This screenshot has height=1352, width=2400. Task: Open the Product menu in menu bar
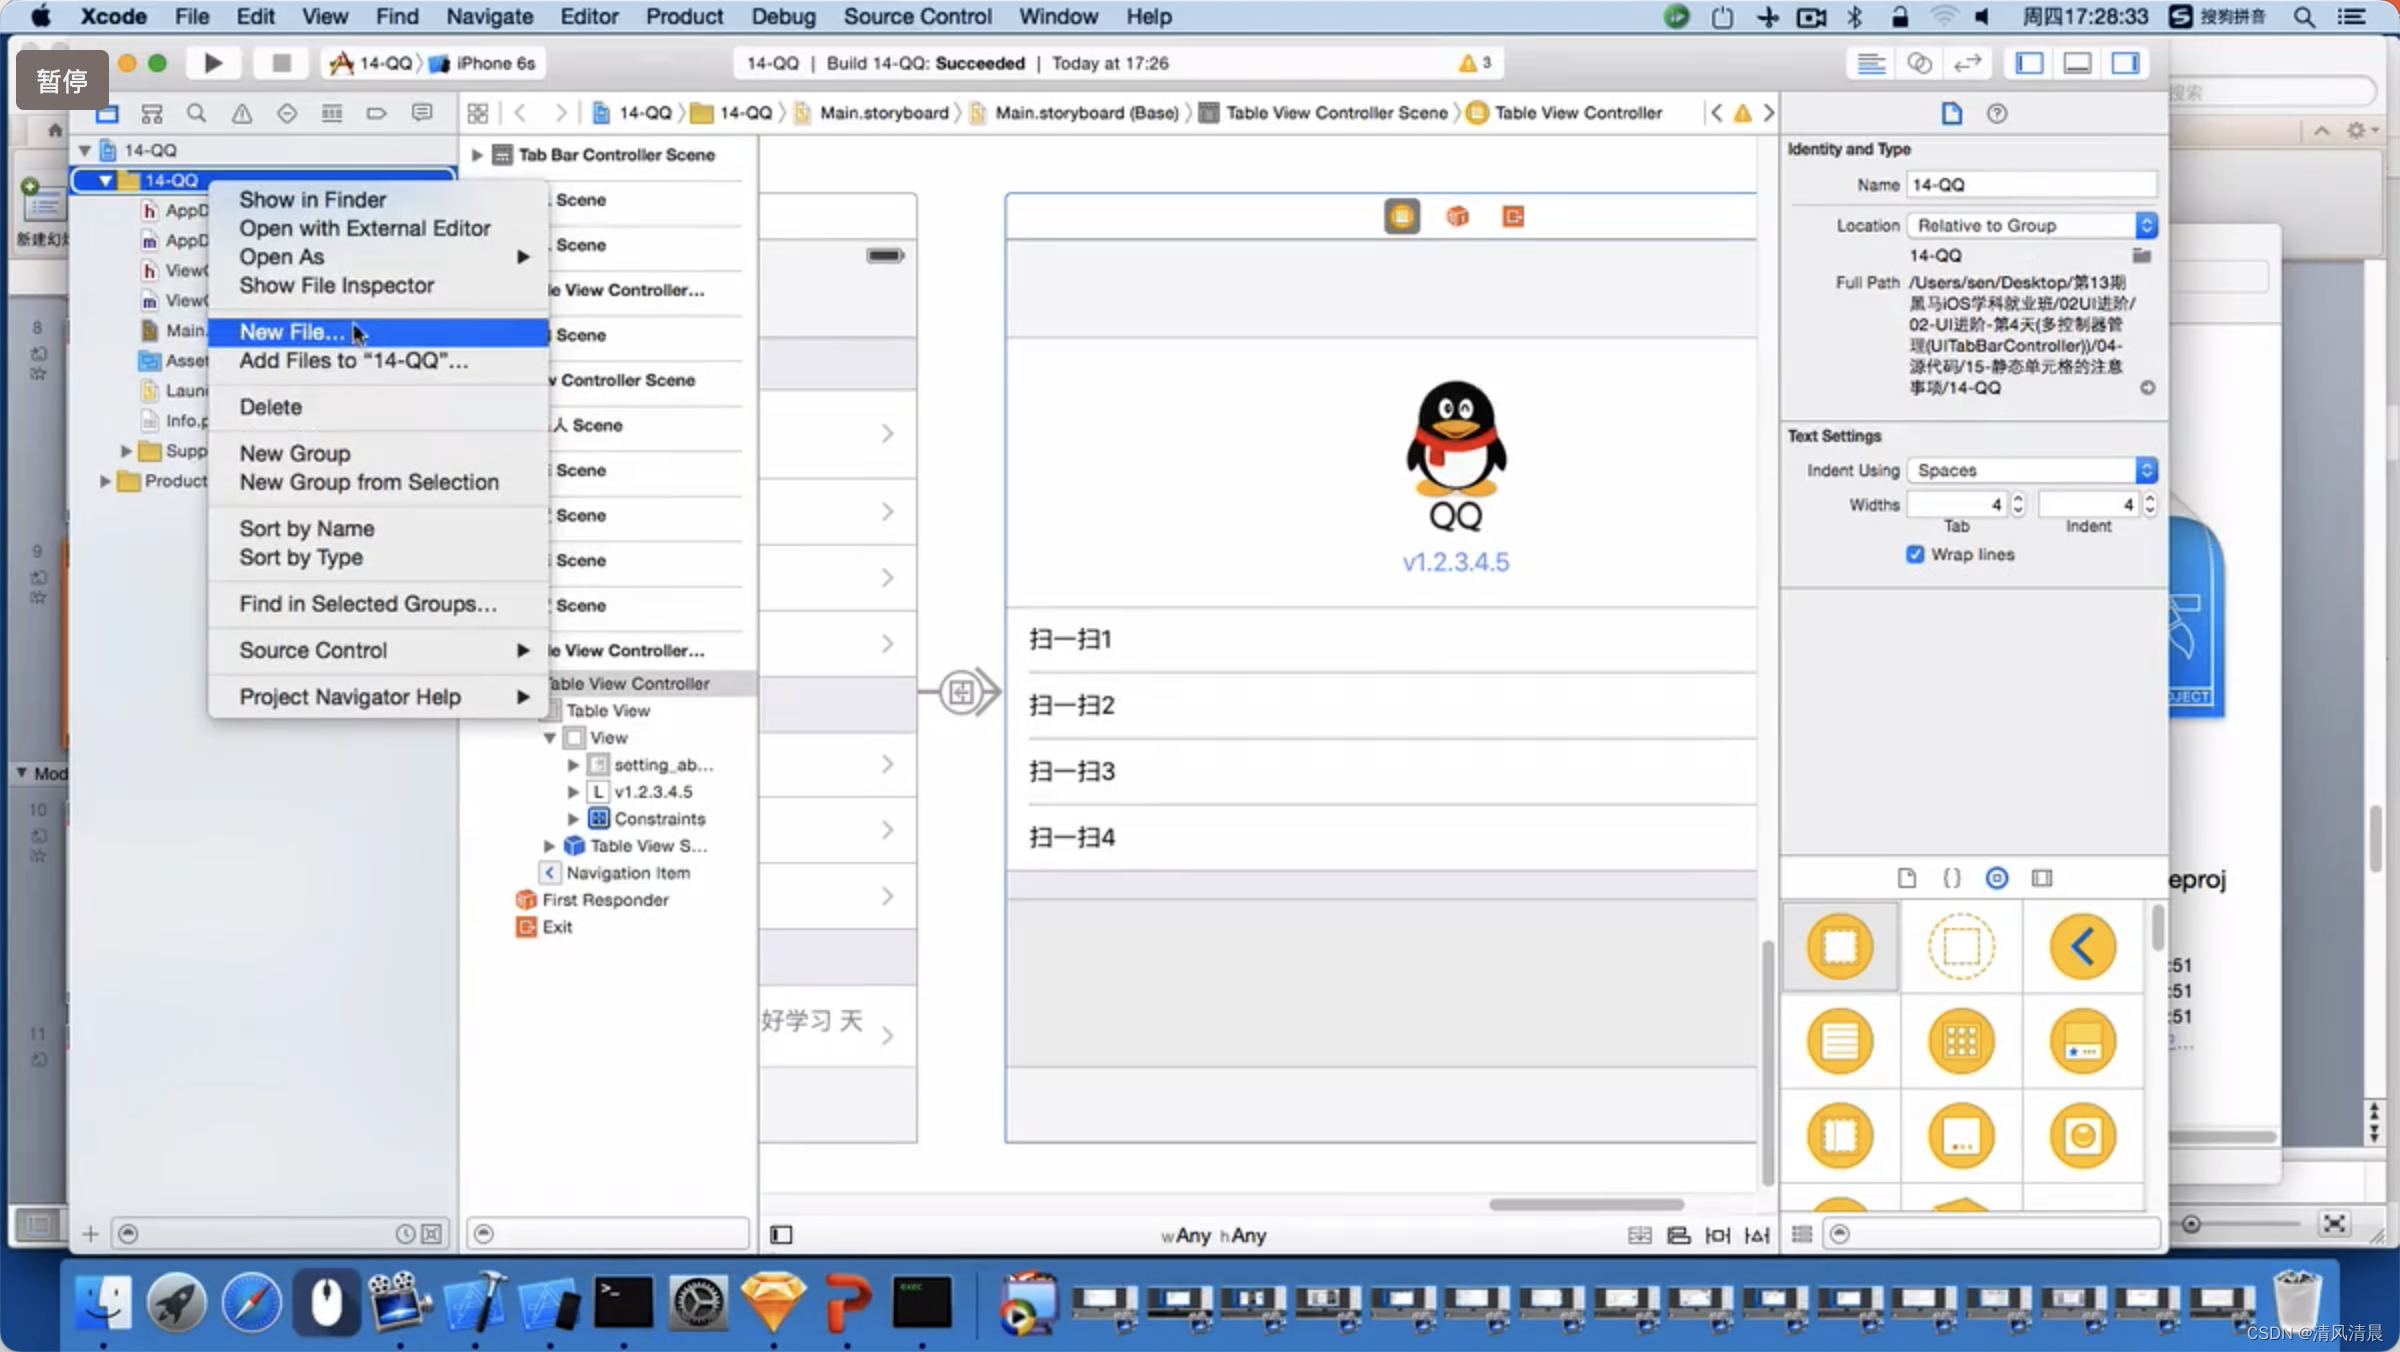(684, 16)
